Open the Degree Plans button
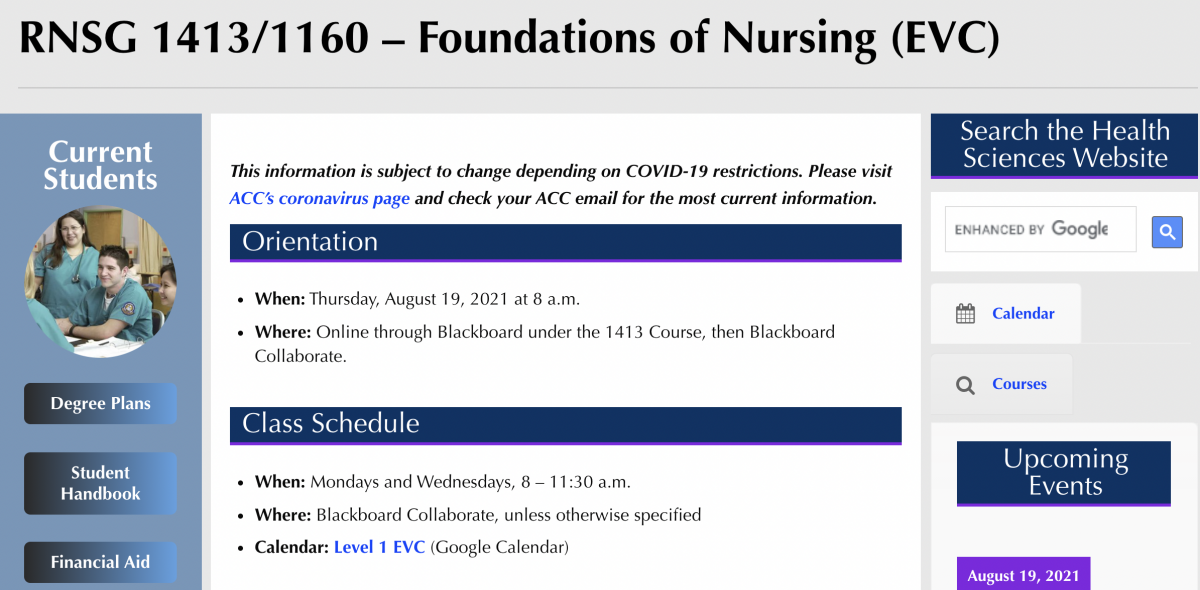 point(101,404)
